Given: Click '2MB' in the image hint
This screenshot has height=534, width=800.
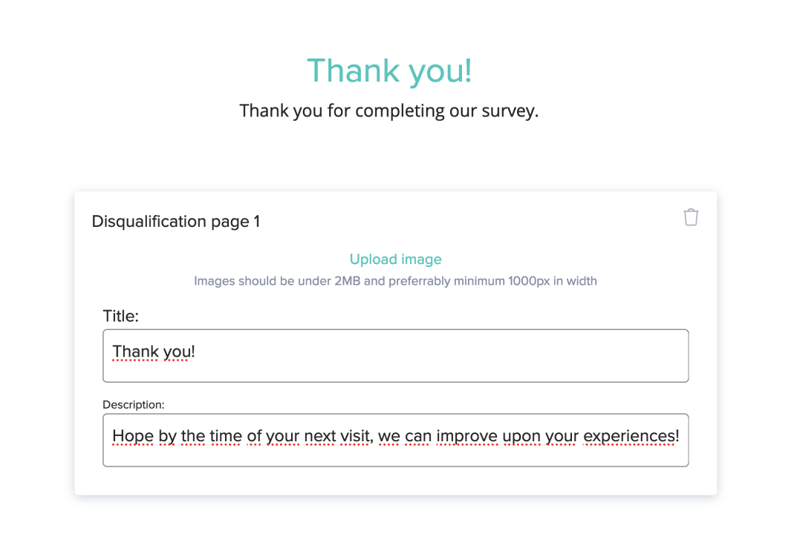Looking at the screenshot, I should 347,281.
